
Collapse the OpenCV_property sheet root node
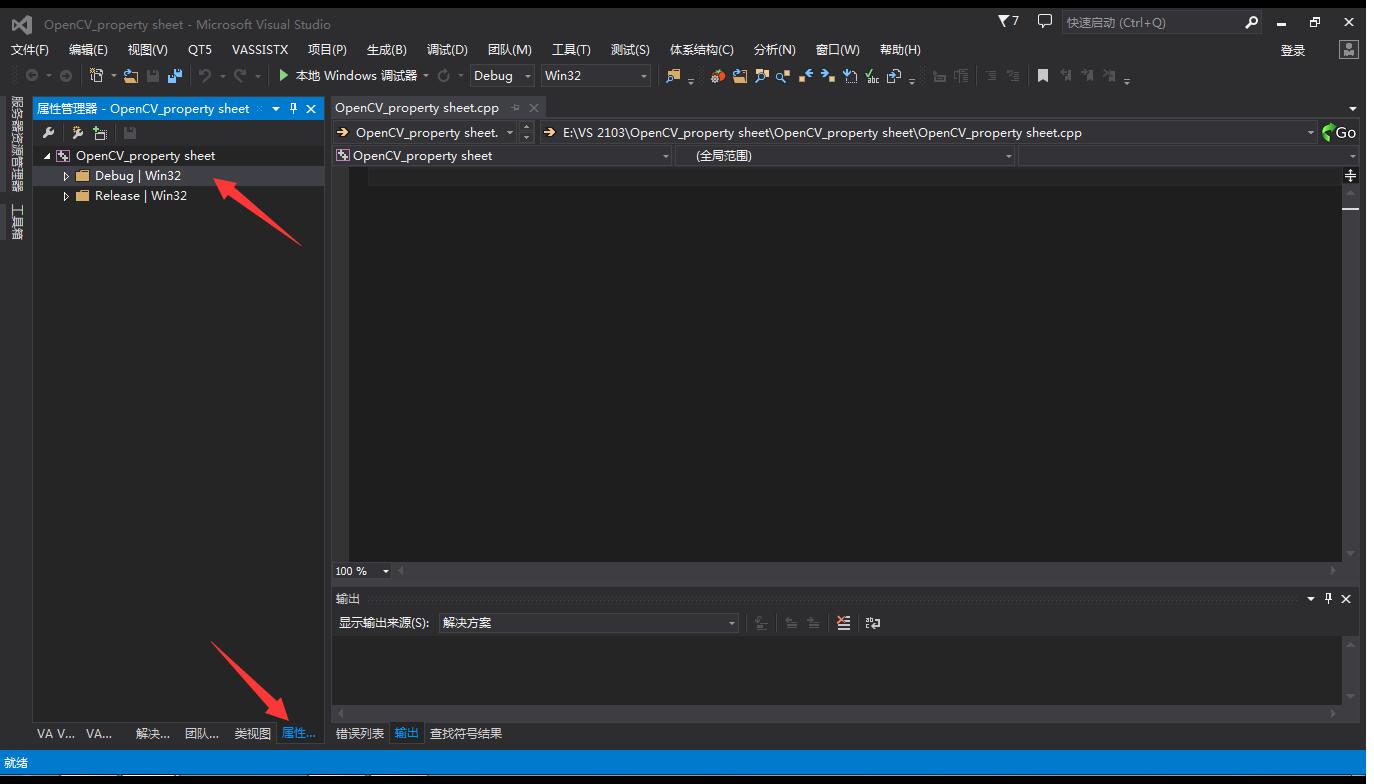pos(47,156)
